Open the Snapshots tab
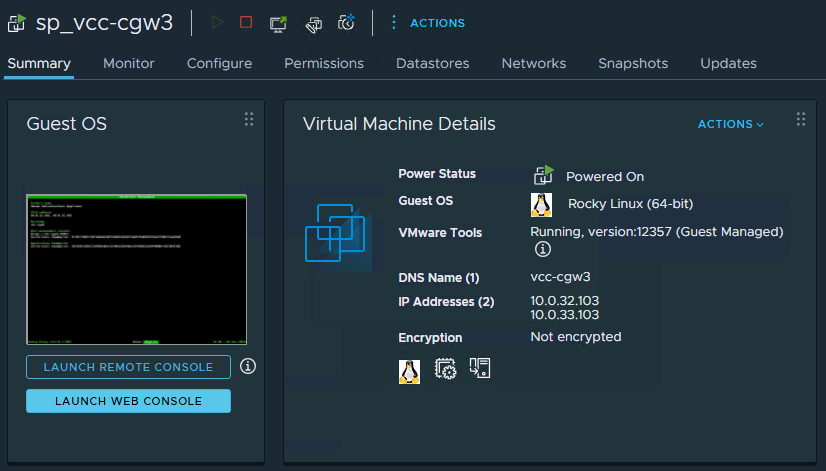This screenshot has width=826, height=471. pyautogui.click(x=633, y=64)
